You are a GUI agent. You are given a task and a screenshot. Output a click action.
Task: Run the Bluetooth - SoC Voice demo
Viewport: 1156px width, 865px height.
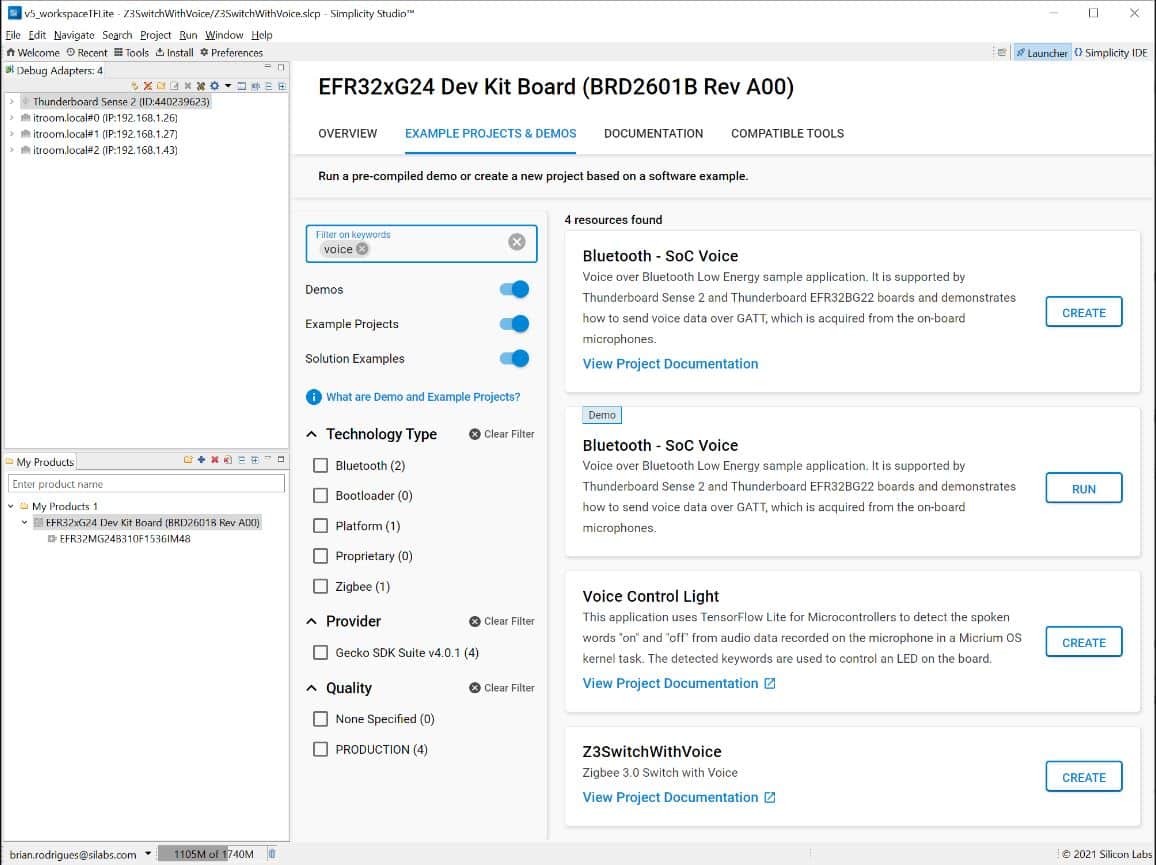click(x=1084, y=488)
